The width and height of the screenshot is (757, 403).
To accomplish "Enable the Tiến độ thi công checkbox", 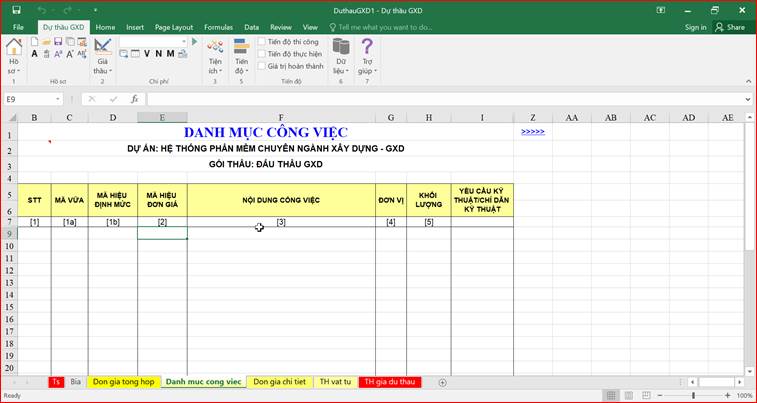I will [x=262, y=42].
